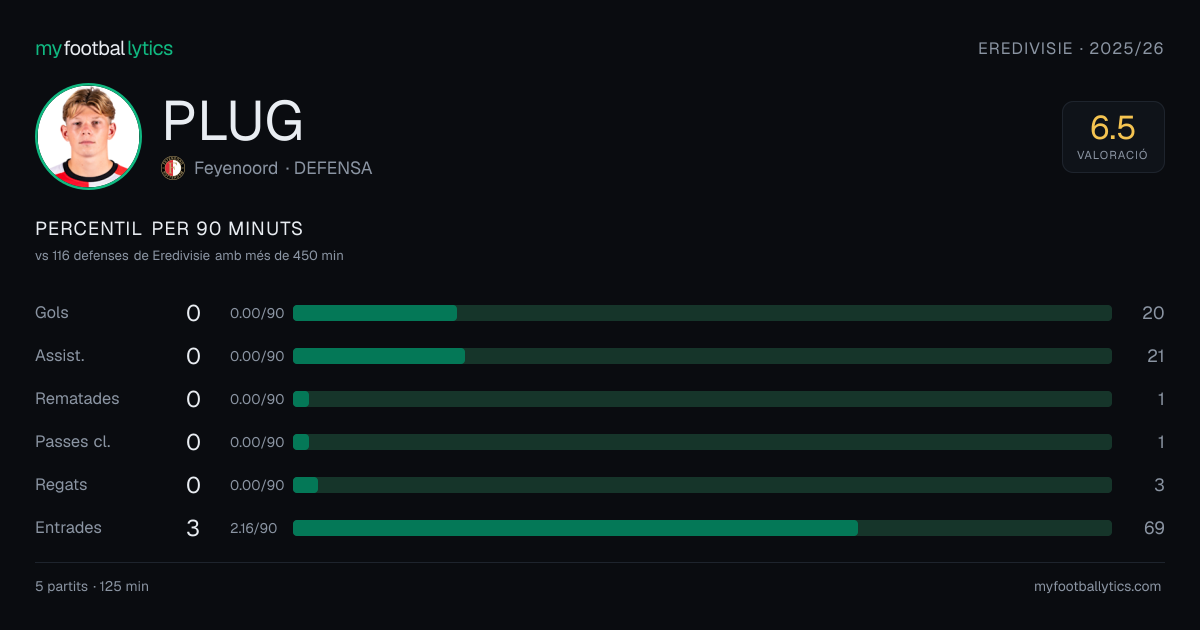The height and width of the screenshot is (630, 1200).
Task: Click the 2.16/90 per-90 value
Action: coord(254,528)
